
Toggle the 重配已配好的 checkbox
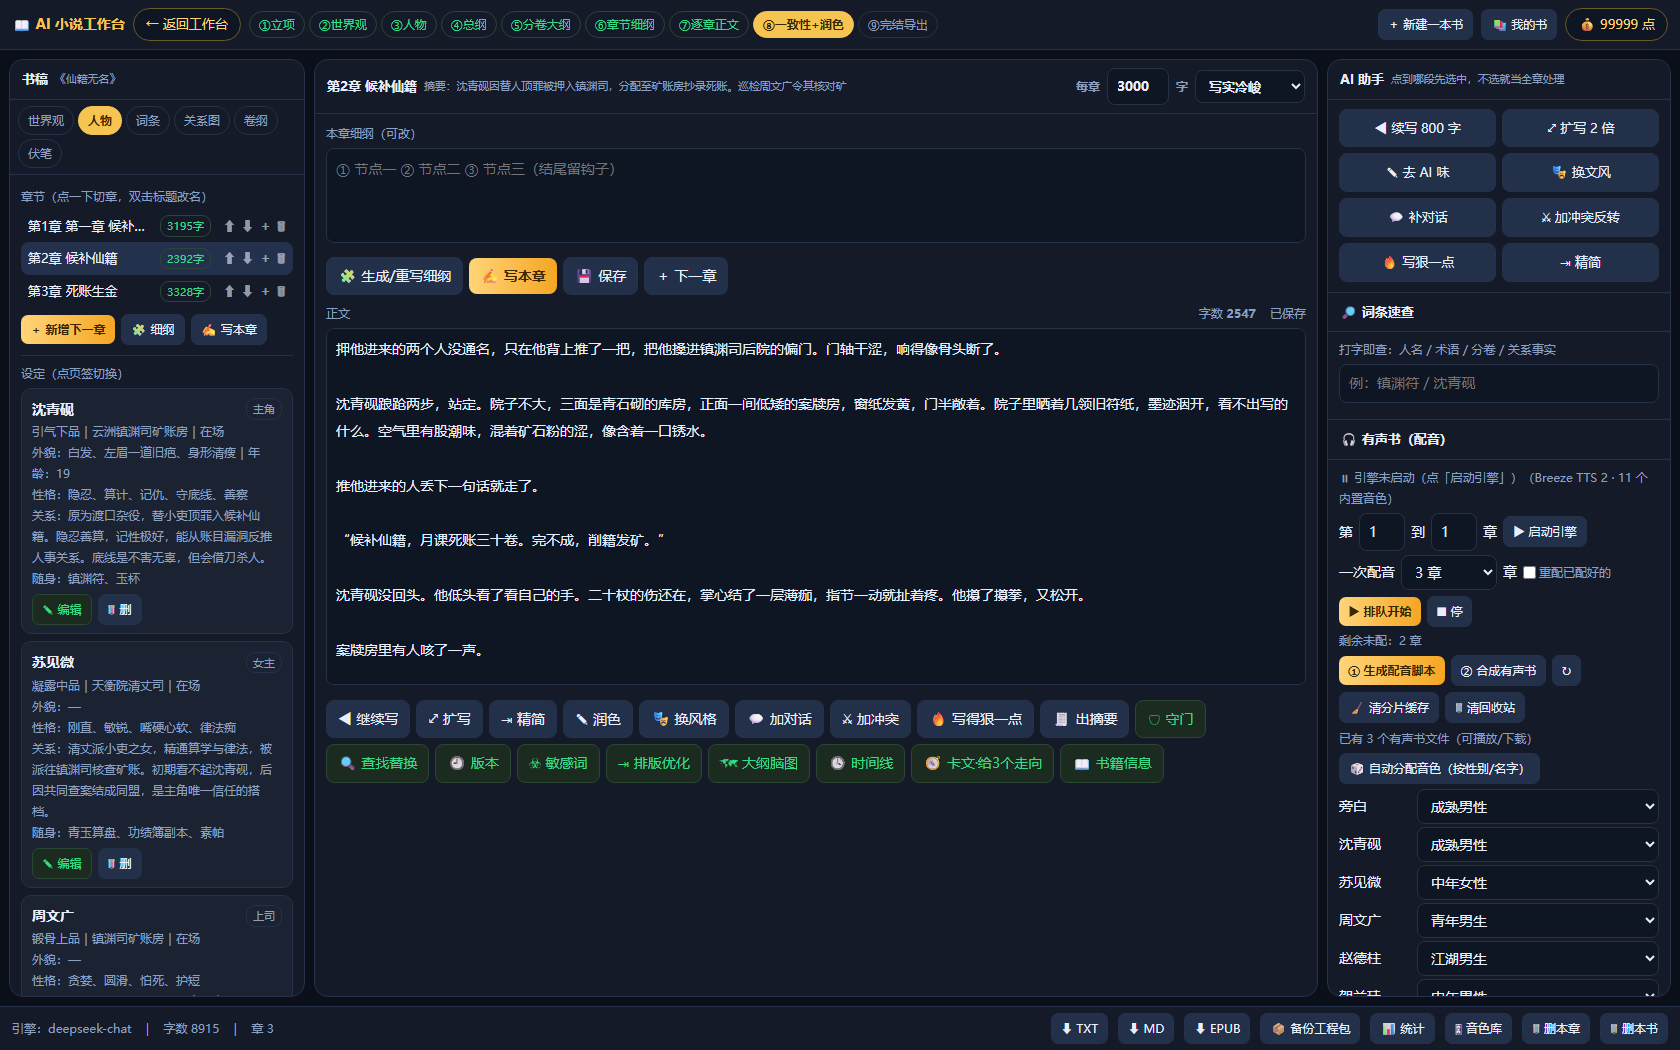pos(1529,573)
